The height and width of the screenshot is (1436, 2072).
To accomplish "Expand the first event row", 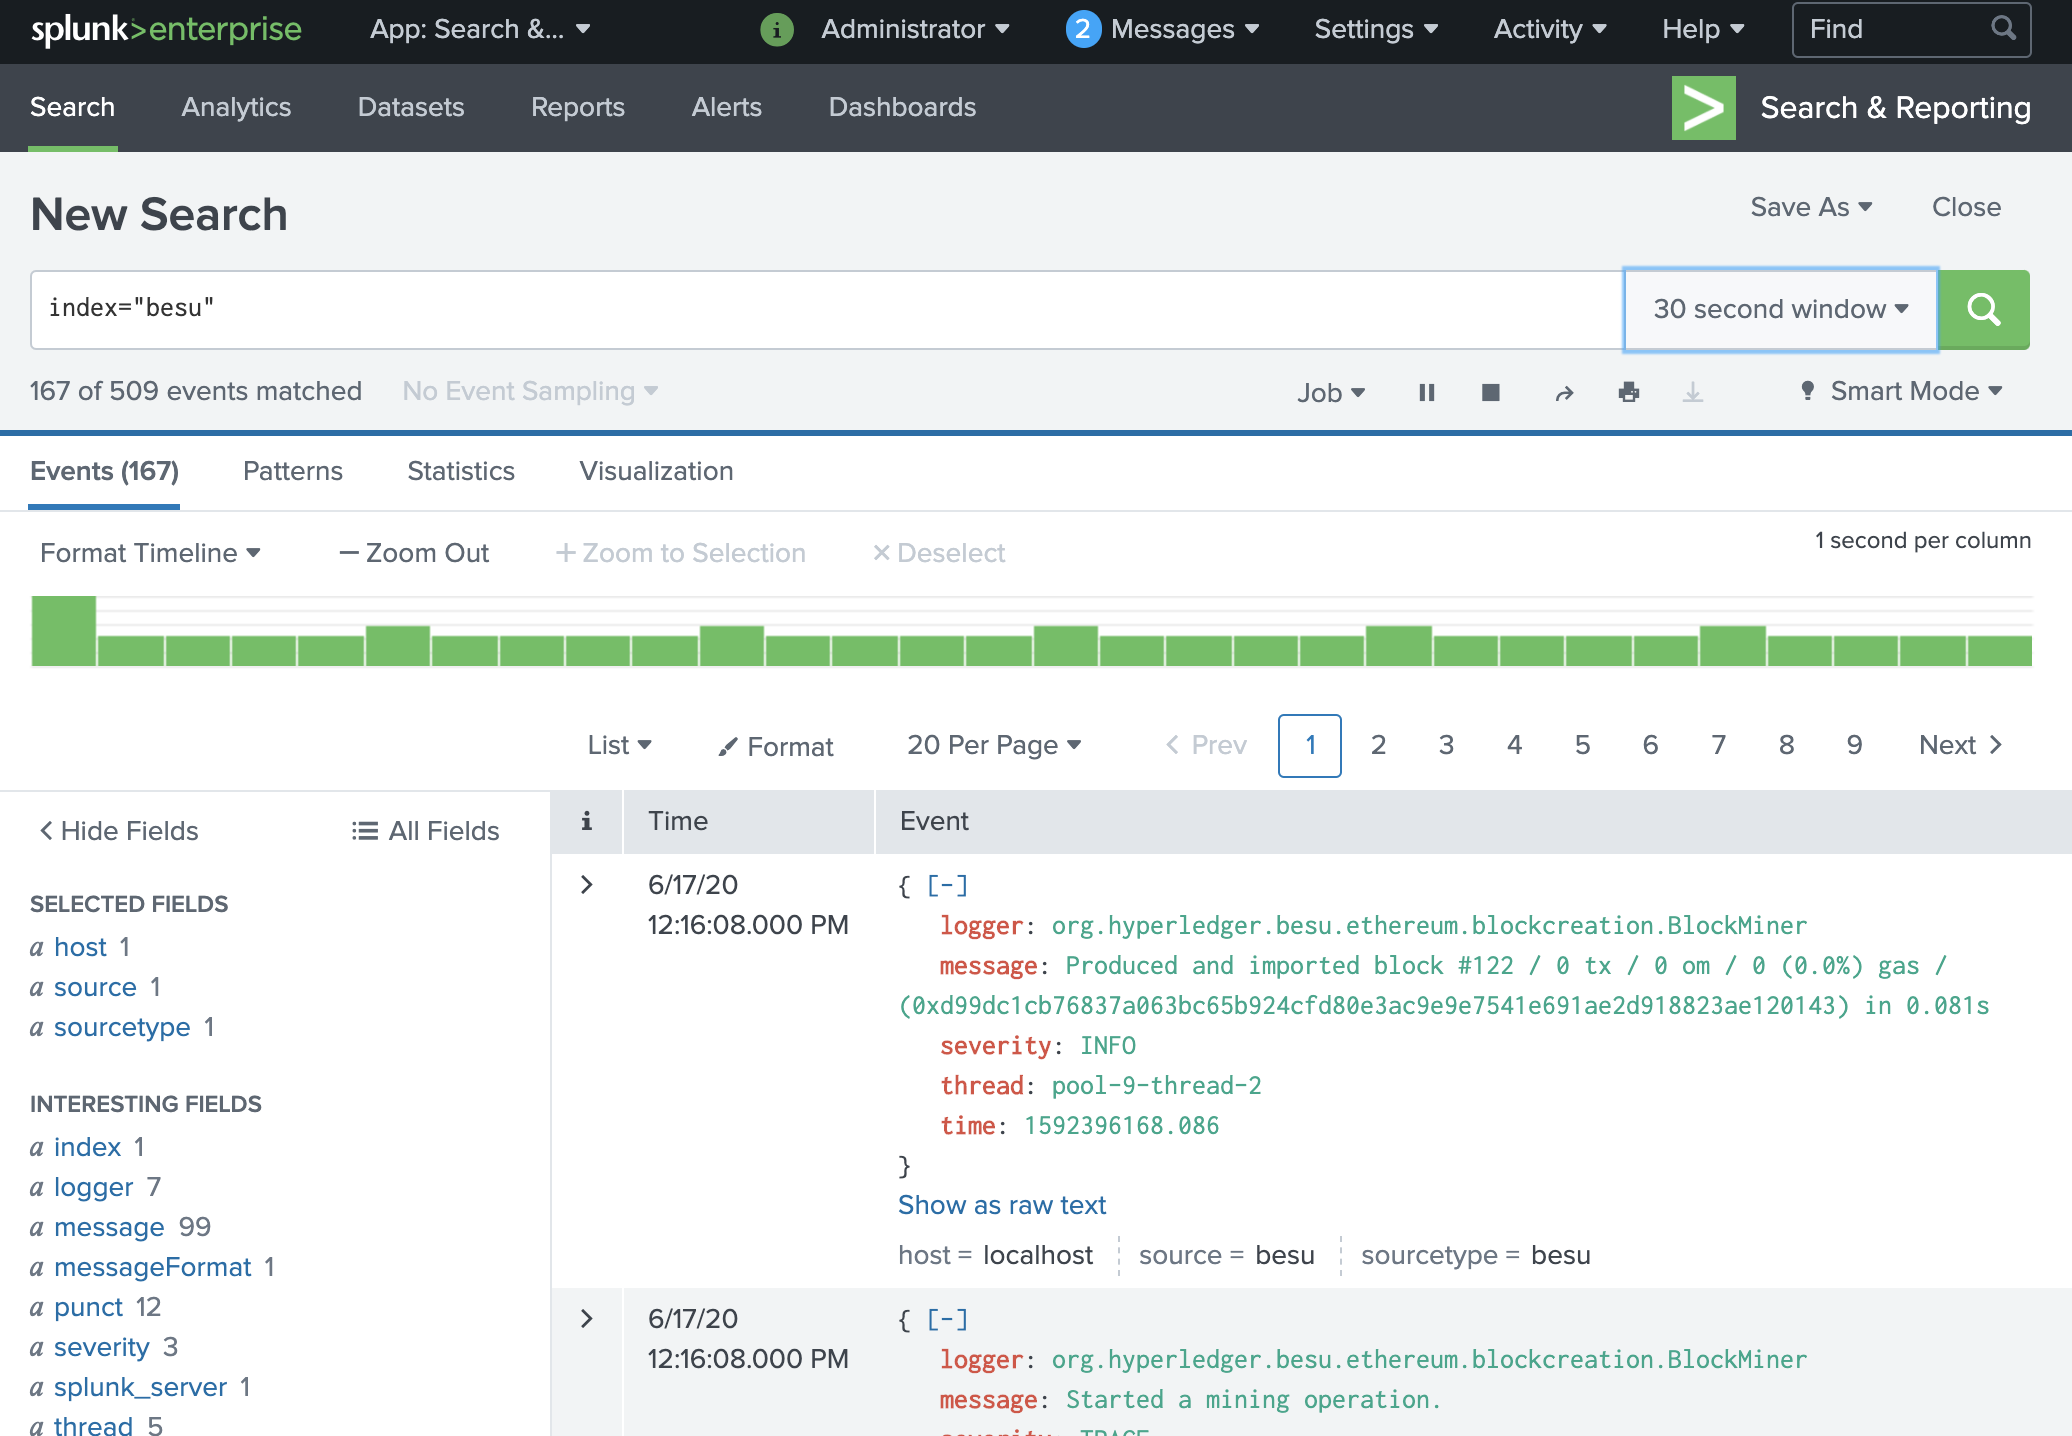I will (x=584, y=883).
